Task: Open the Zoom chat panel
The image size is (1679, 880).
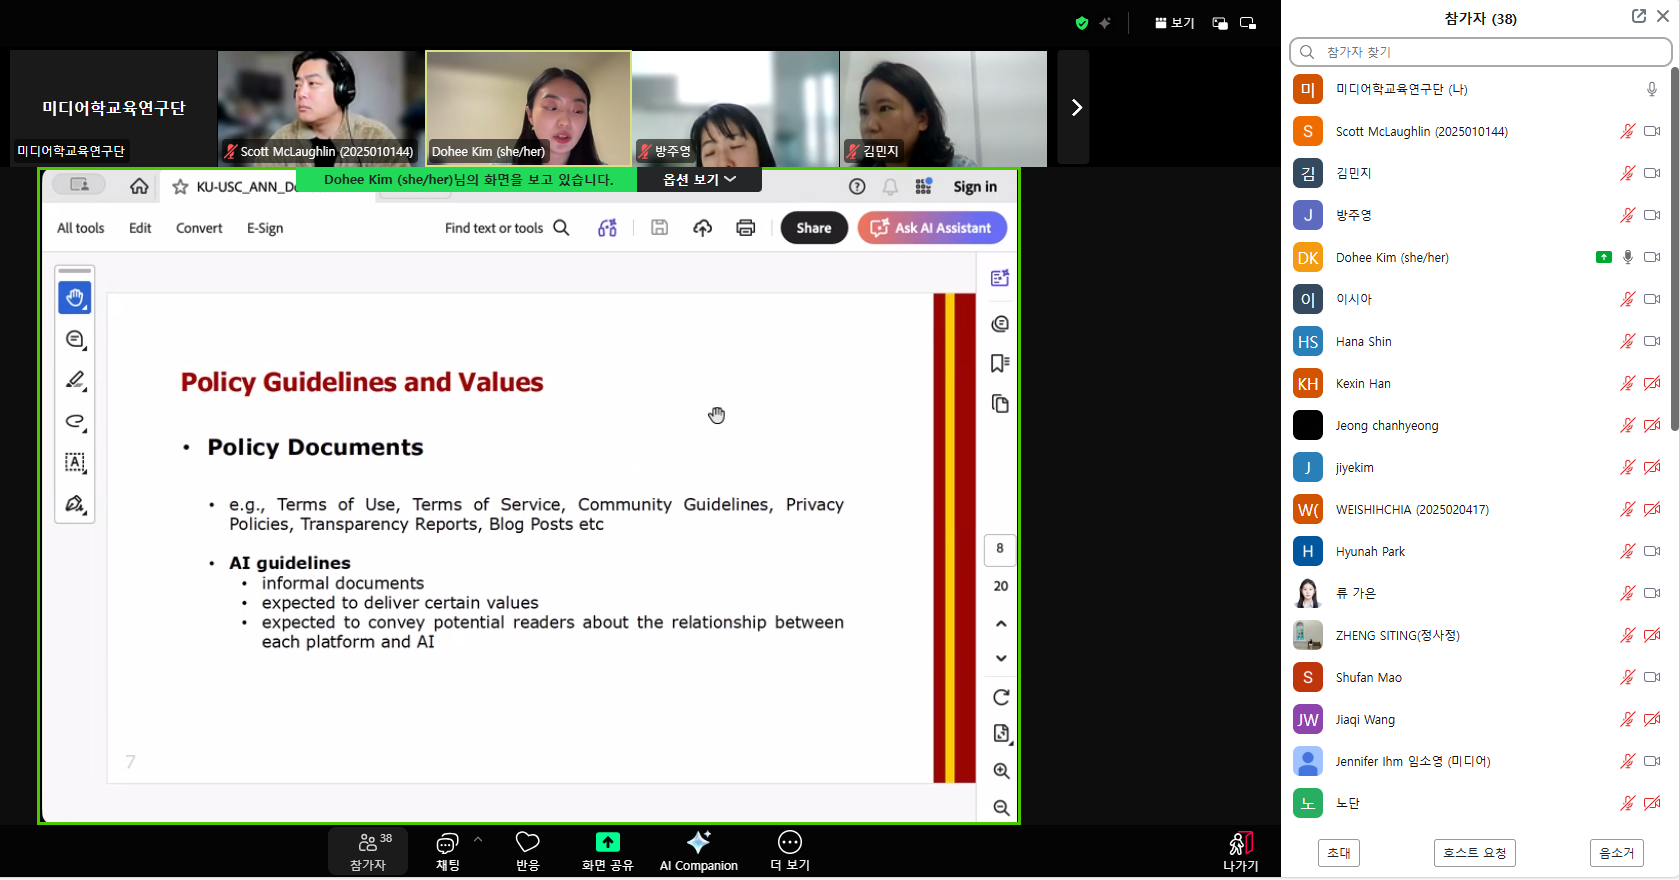Action: tap(447, 850)
